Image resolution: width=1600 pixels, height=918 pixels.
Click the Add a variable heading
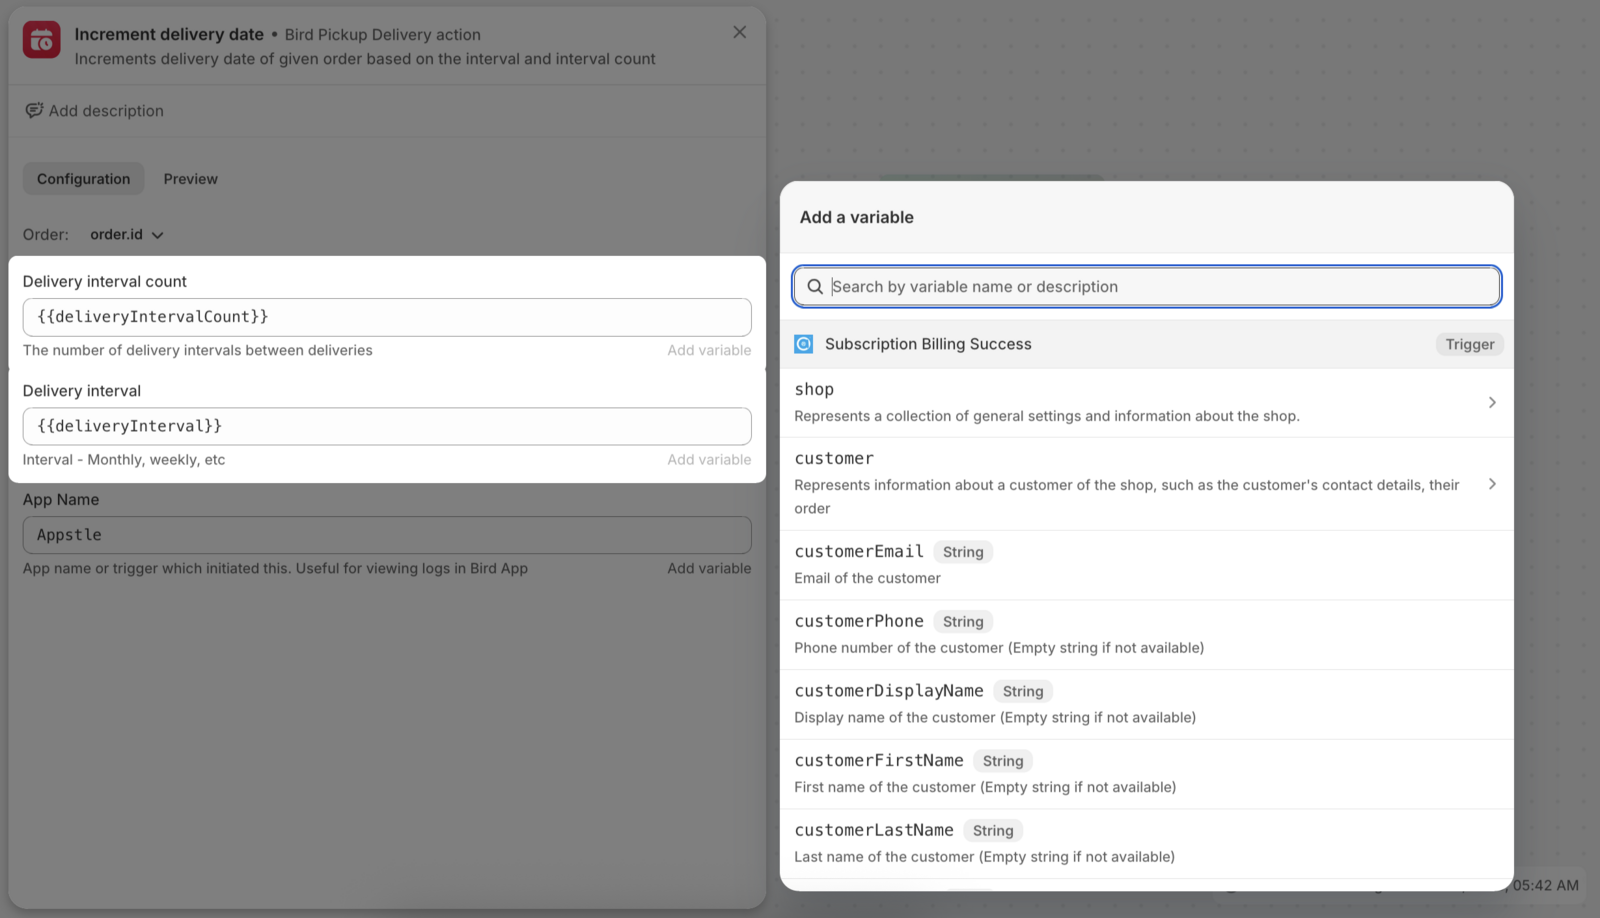pyautogui.click(x=857, y=217)
